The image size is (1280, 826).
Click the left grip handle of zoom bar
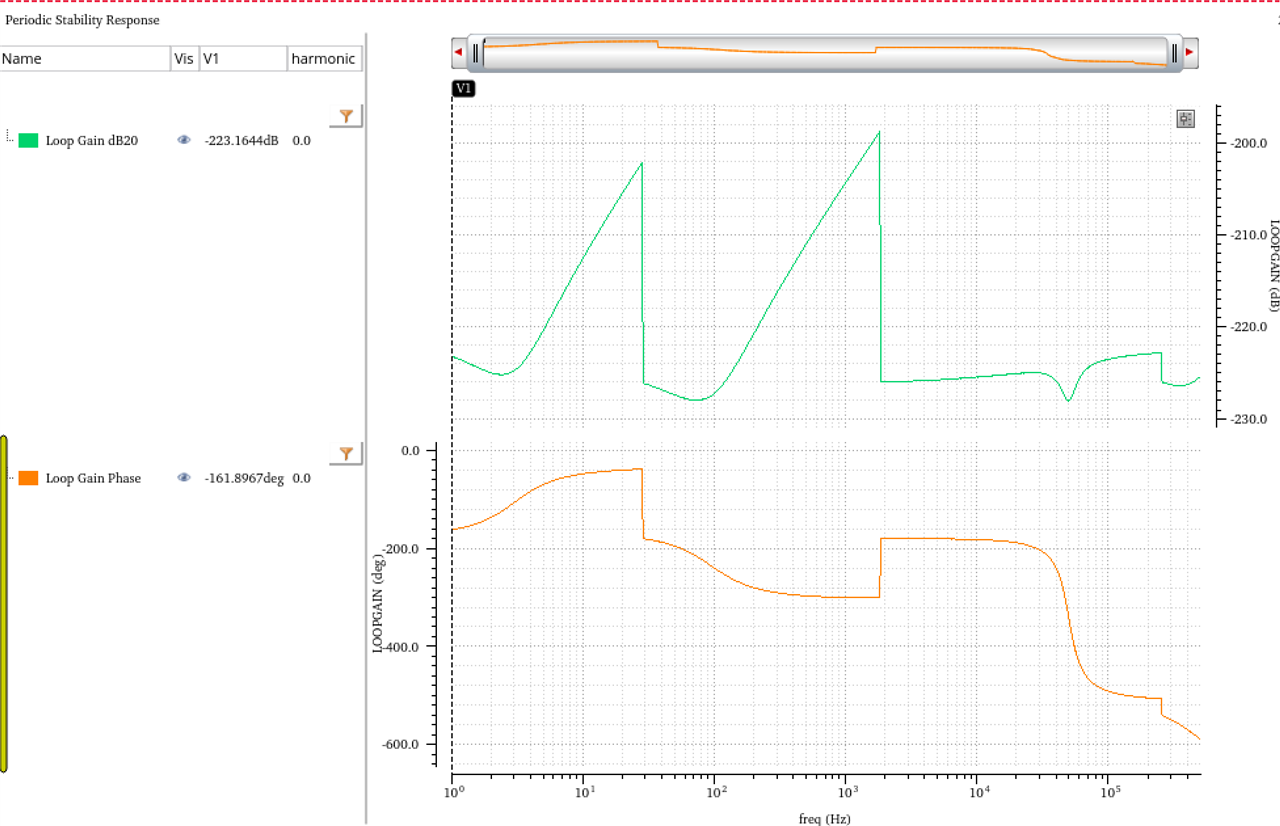477,53
